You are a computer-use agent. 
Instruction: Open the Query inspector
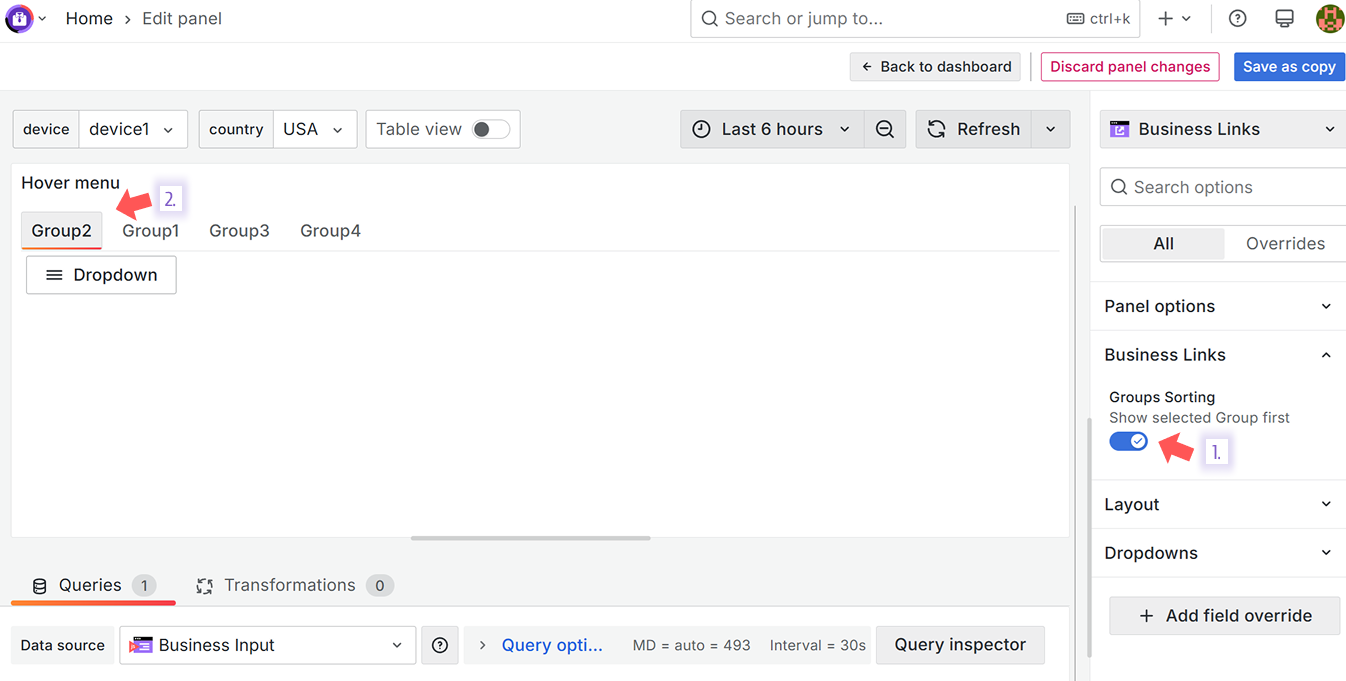[x=960, y=645]
